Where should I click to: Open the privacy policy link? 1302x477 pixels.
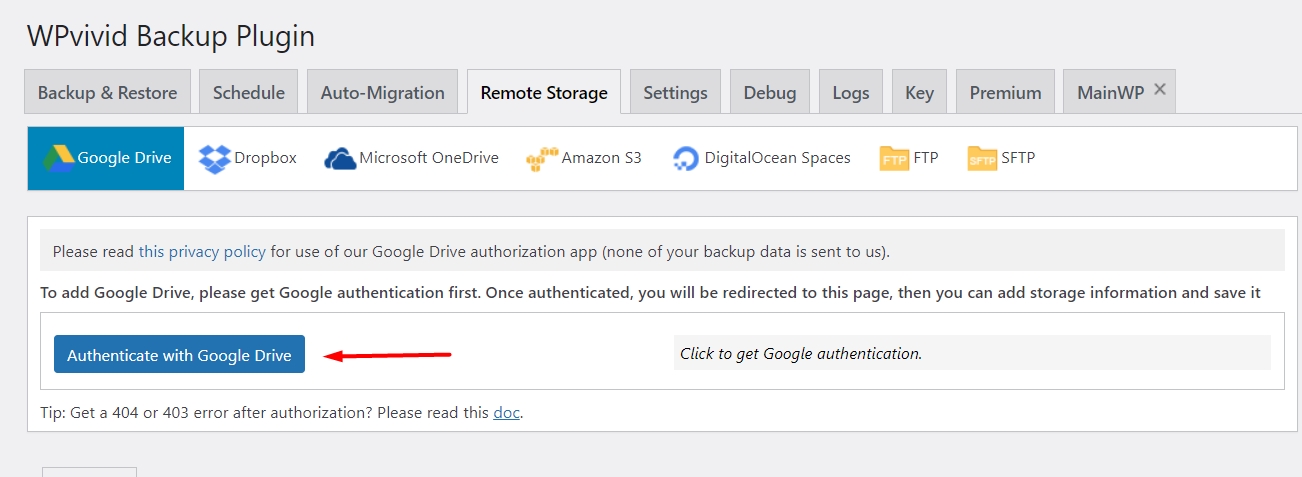(x=202, y=251)
